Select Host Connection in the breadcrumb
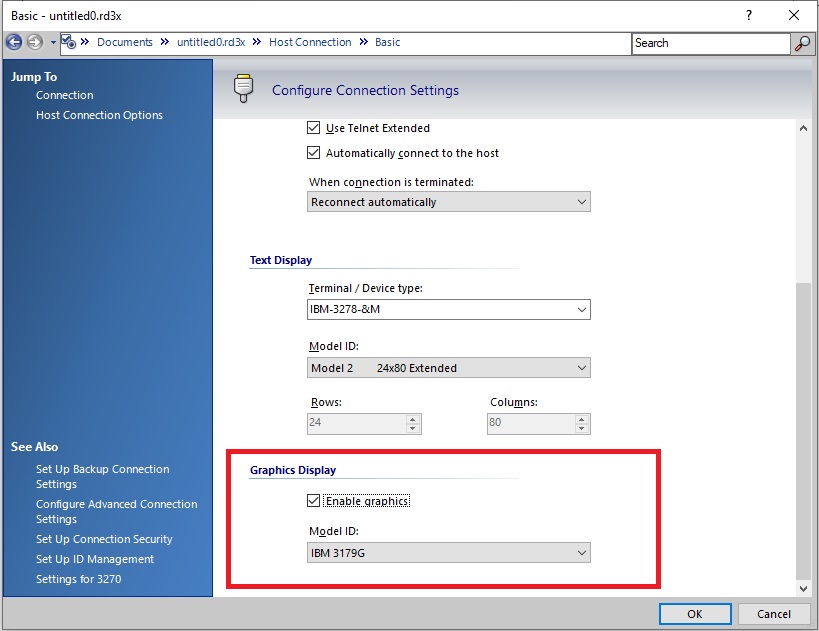Image resolution: width=819 pixels, height=631 pixels. [310, 42]
